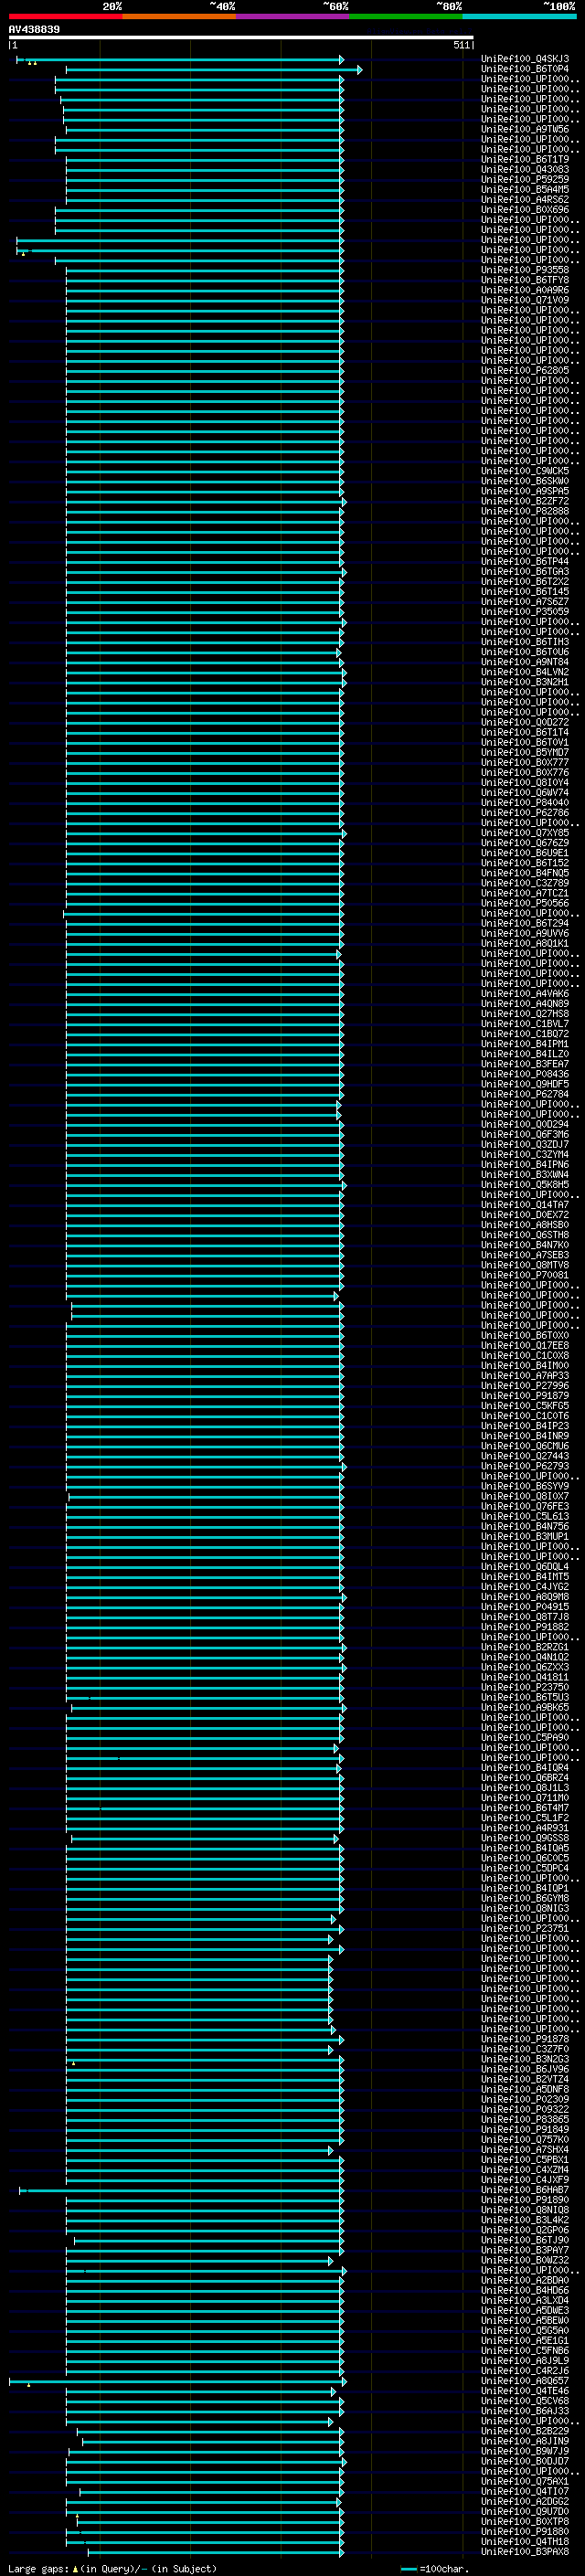Click UniRef100_Q5K8H5 label
The image size is (585, 2576).
point(525,1185)
